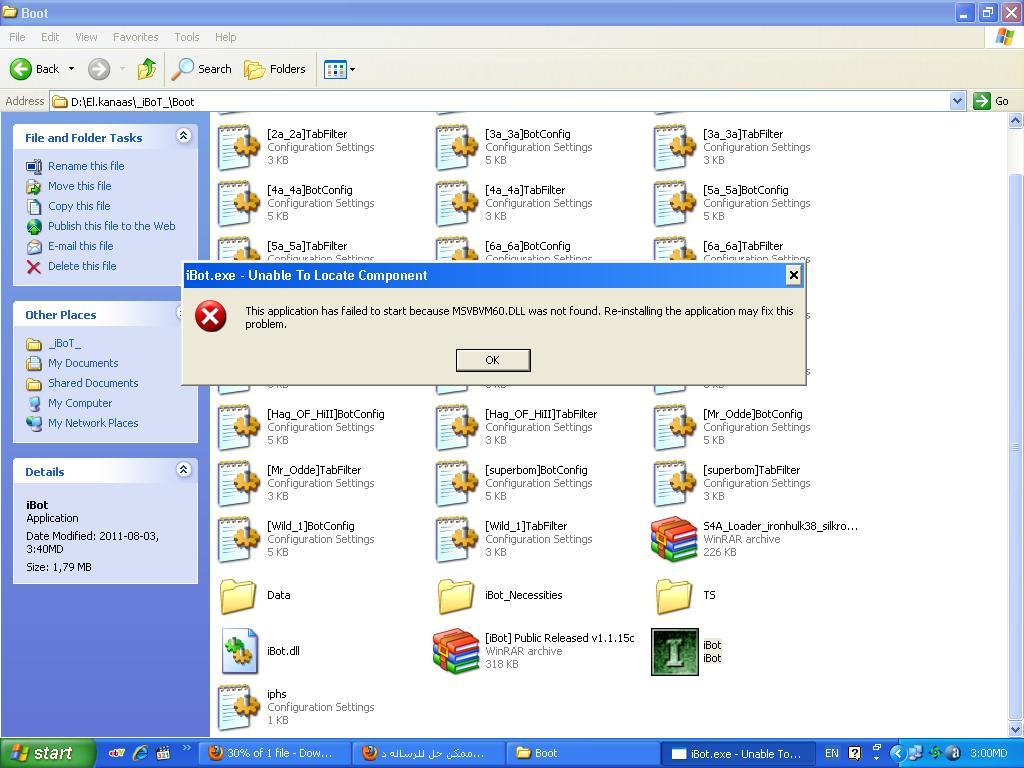The width and height of the screenshot is (1024, 768).
Task: Select the Data folder icon
Action: (238, 596)
